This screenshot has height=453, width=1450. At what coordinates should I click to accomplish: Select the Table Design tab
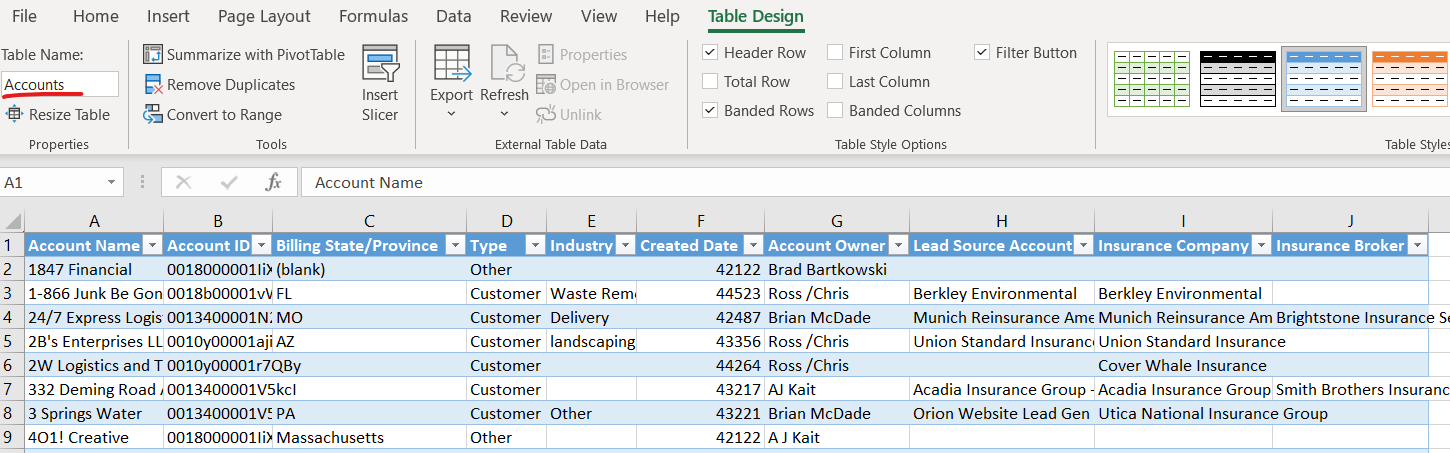point(756,16)
